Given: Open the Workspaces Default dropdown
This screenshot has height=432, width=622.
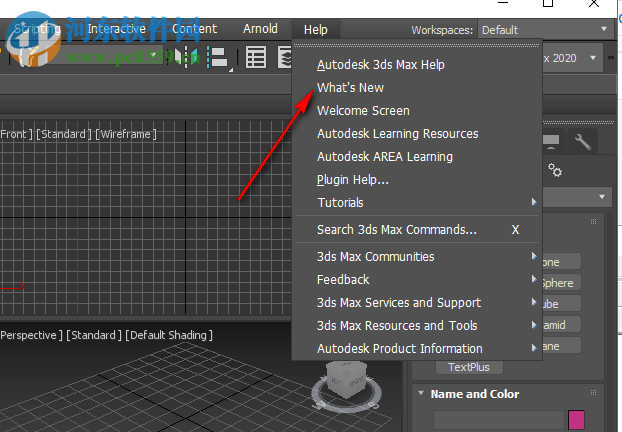Looking at the screenshot, I should pyautogui.click(x=544, y=29).
